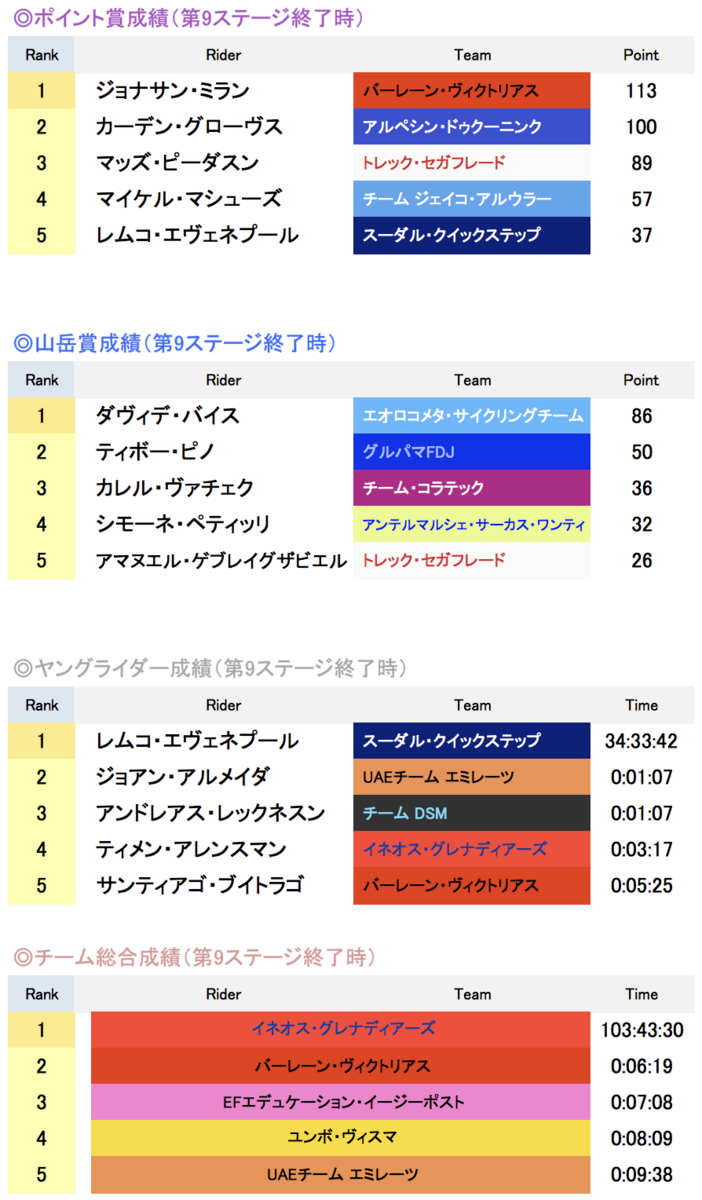Click team cell アルペシン・ドゥクーニンク
Viewport: 702px width, 1200px height.
[x=472, y=127]
